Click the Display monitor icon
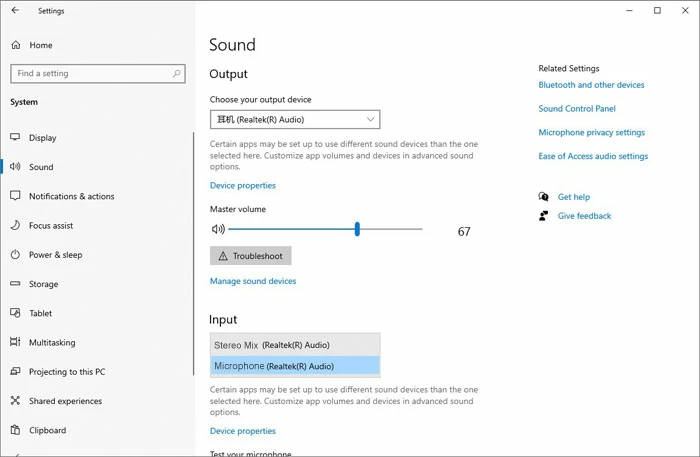This screenshot has height=457, width=700. (16, 138)
